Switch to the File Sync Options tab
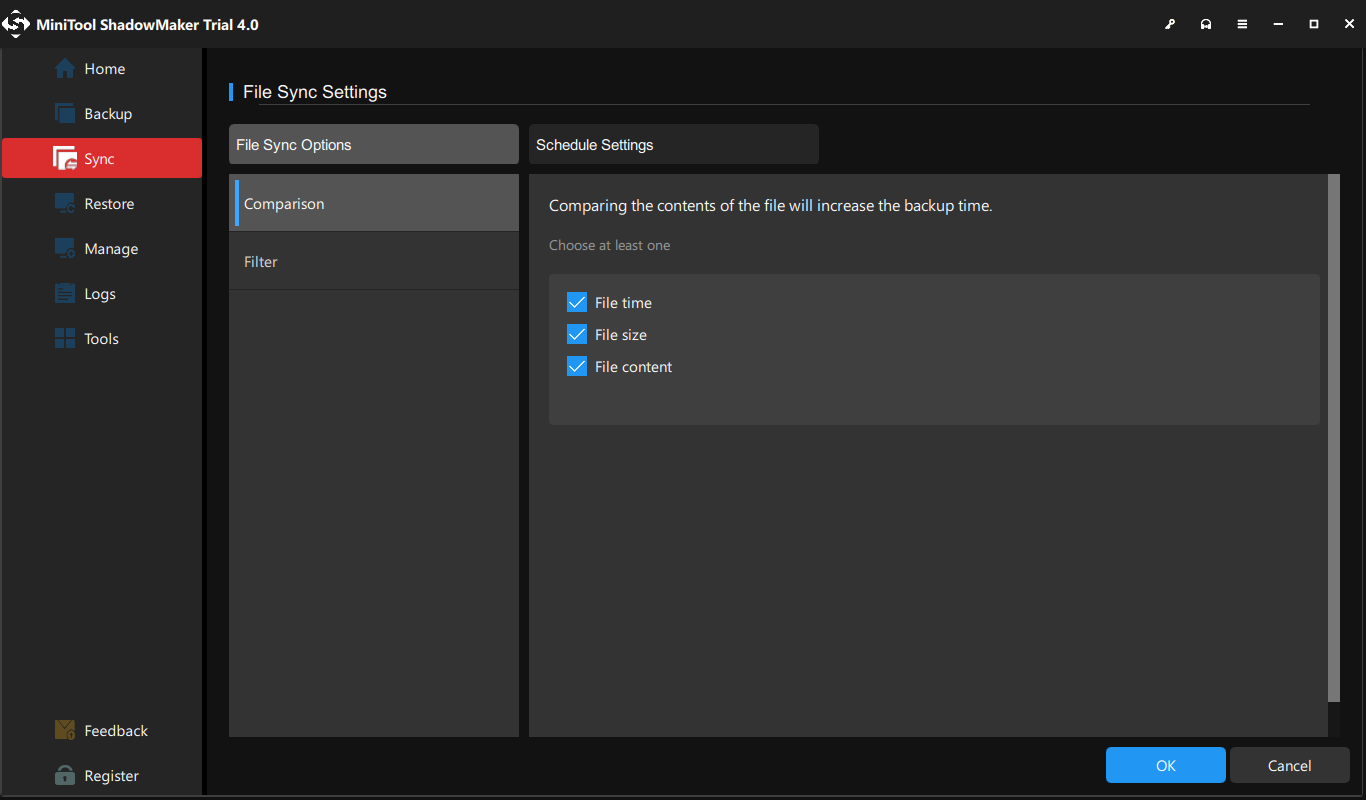Image resolution: width=1366 pixels, height=800 pixels. point(374,144)
